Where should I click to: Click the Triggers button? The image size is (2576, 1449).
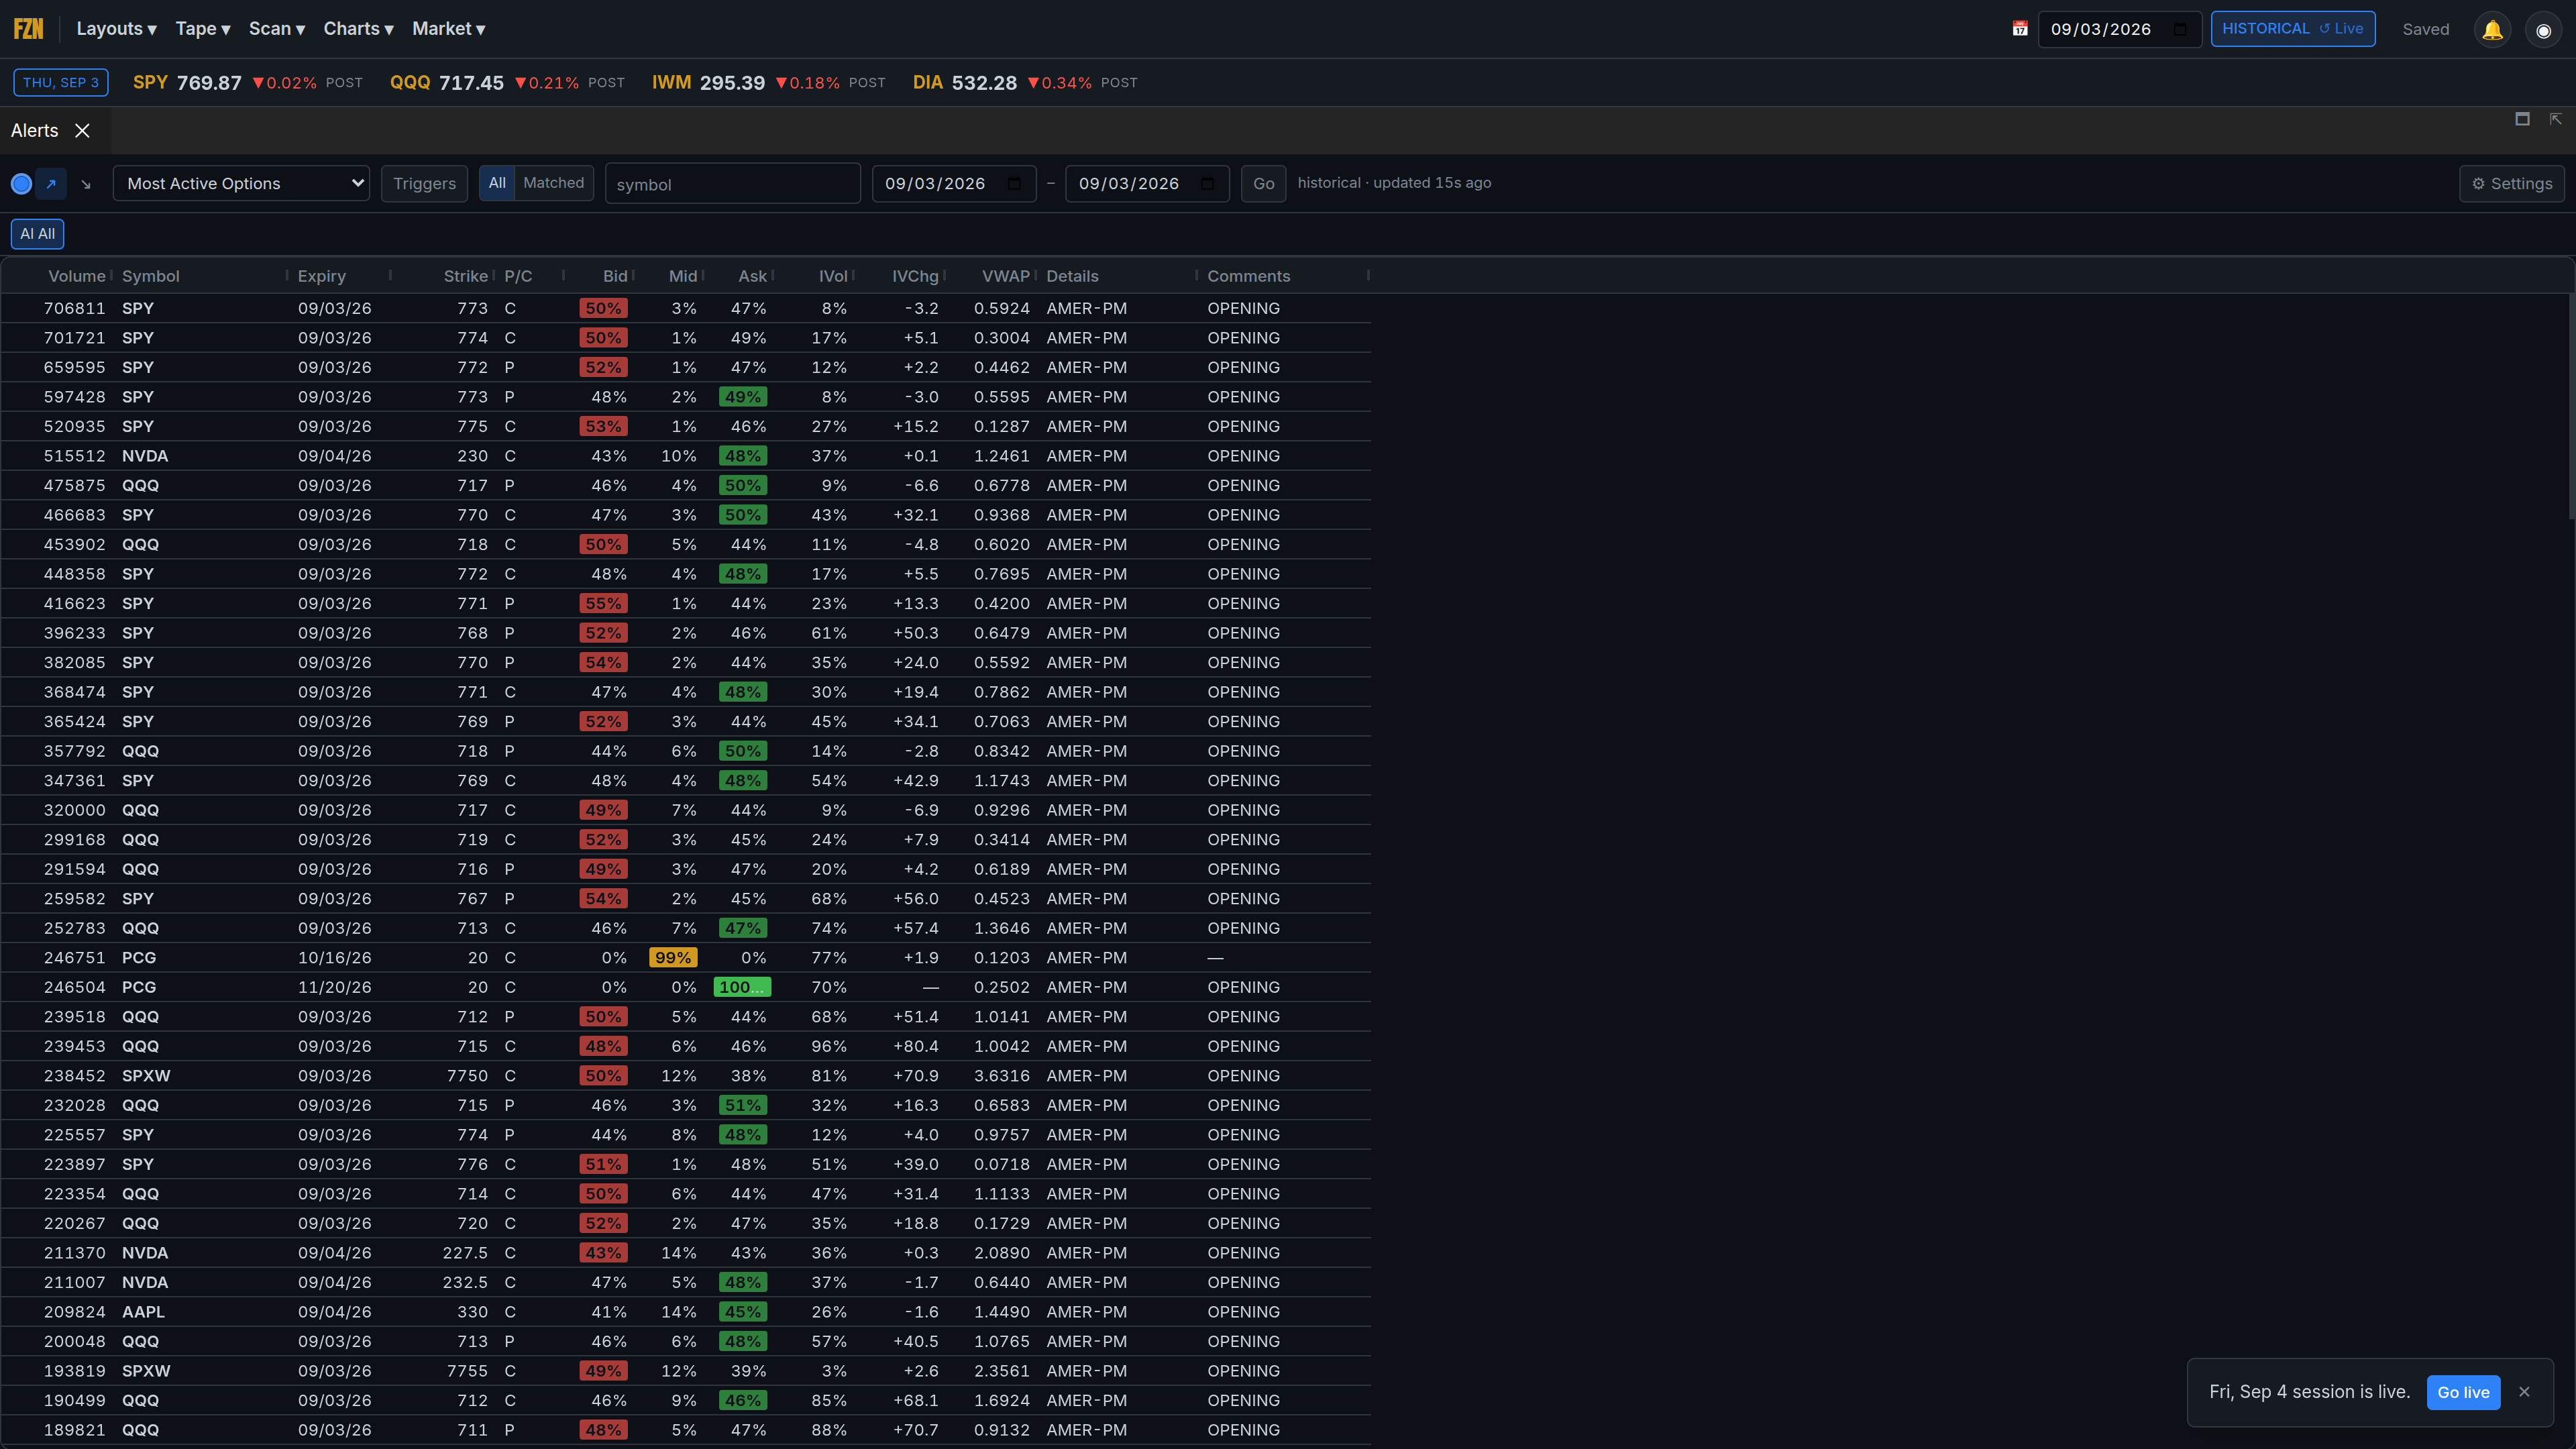424,184
